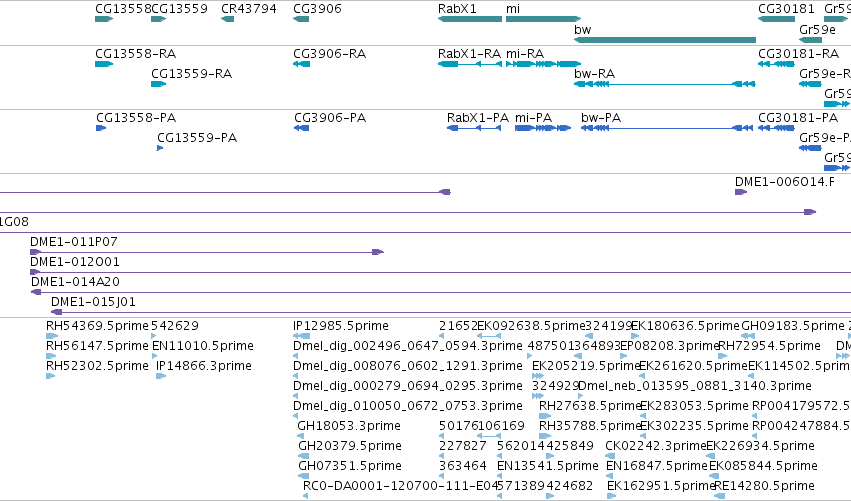Click the EN16847.5prime EST label

657,466
